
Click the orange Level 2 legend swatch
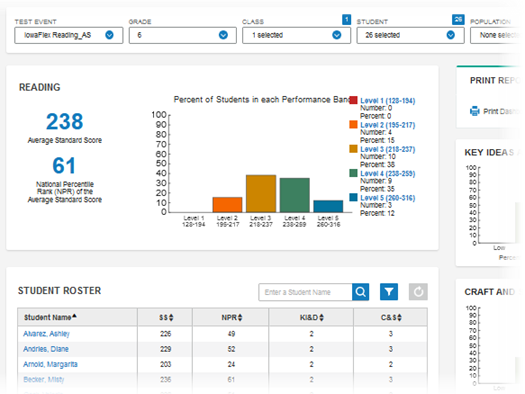click(353, 125)
